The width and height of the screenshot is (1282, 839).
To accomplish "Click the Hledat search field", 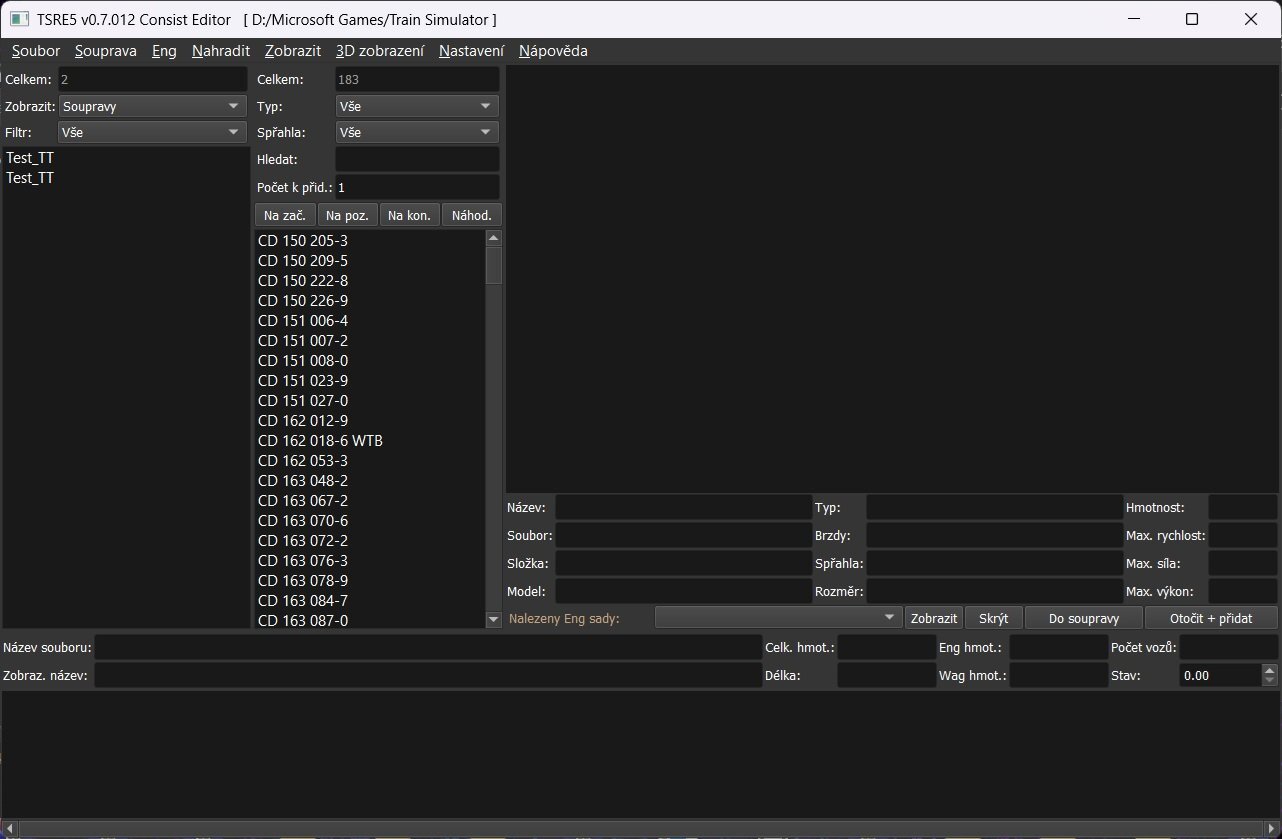I will click(416, 159).
